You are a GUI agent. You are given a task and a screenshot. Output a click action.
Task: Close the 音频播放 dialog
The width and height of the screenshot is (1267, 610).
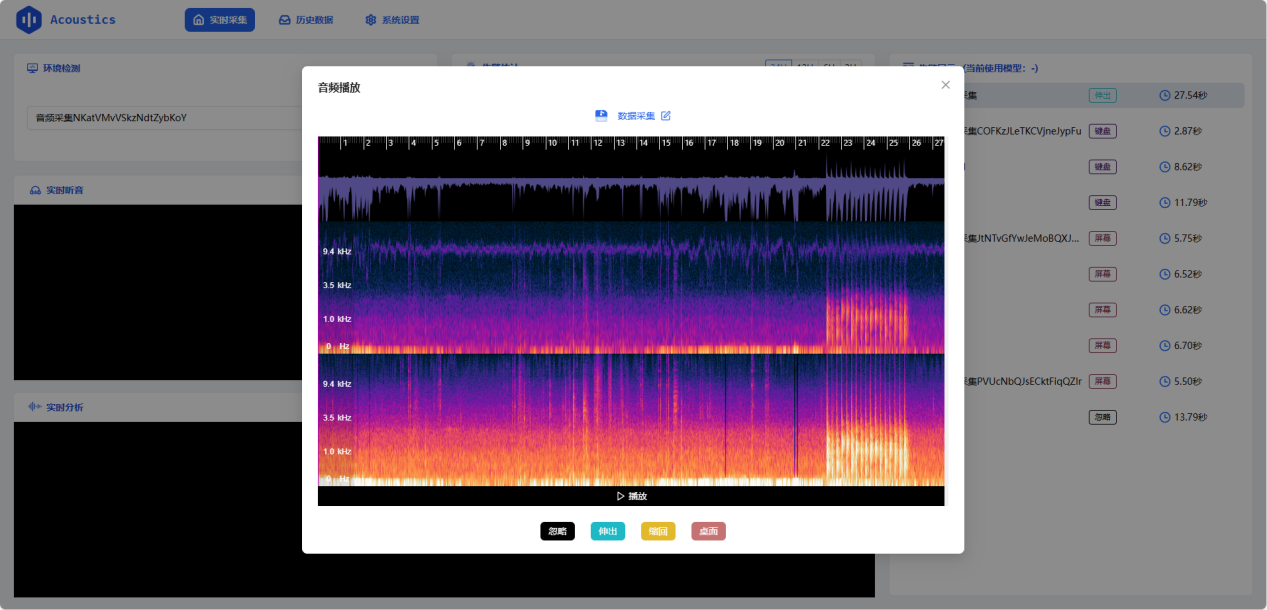point(945,85)
